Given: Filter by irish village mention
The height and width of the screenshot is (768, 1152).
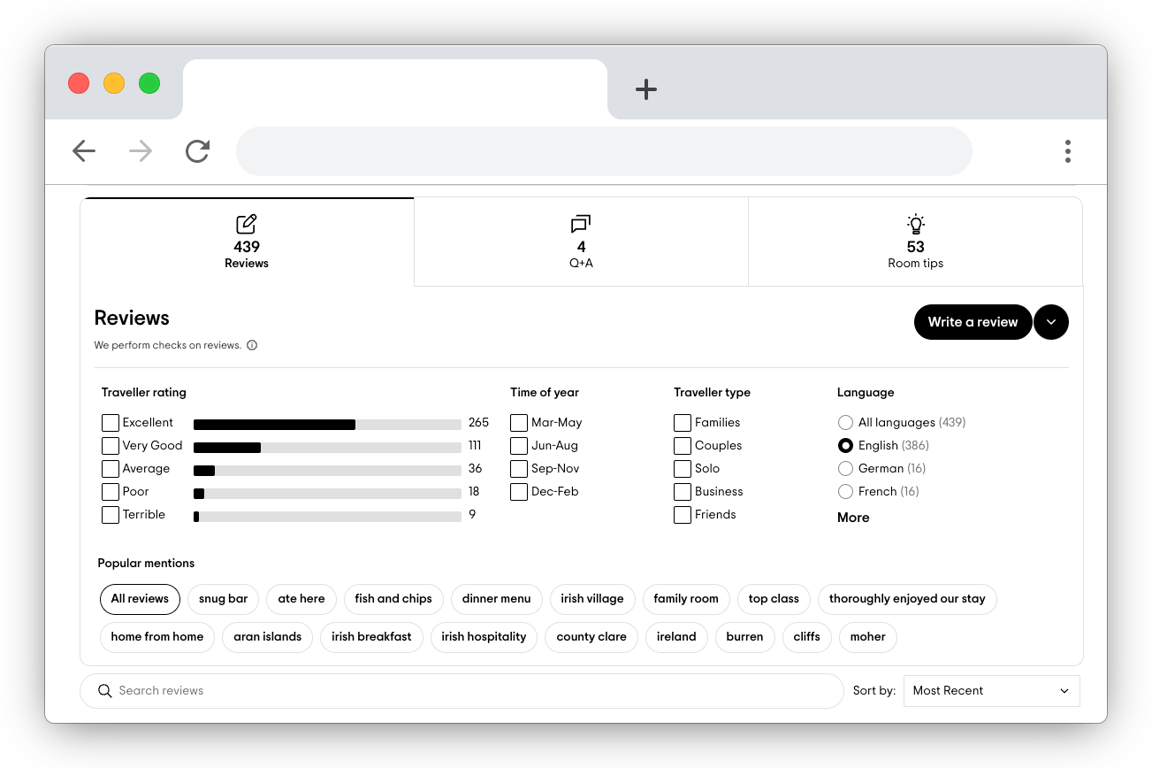Looking at the screenshot, I should click(592, 599).
